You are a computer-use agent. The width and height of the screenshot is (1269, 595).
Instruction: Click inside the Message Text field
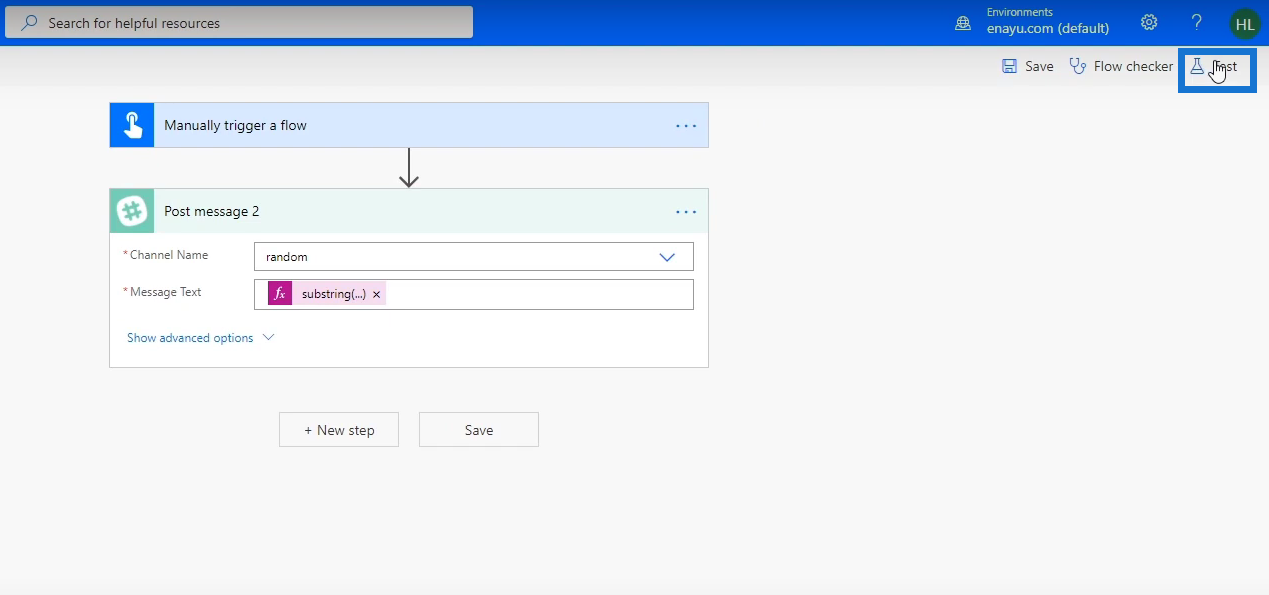coord(473,294)
